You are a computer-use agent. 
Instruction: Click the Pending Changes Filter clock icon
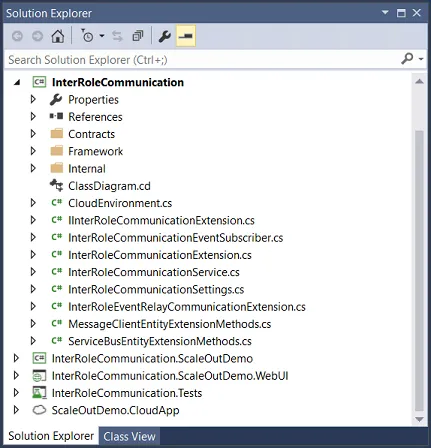pyautogui.click(x=87, y=36)
